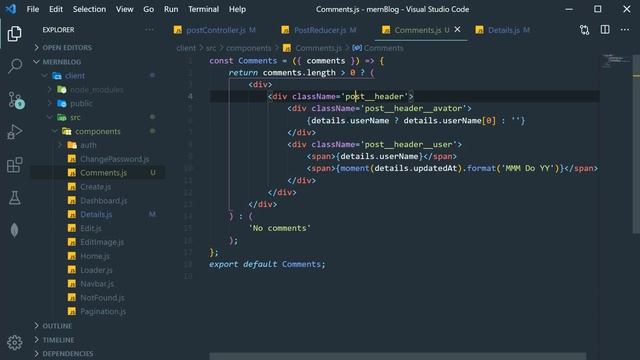Open Loader.js from the file tree
Screen dimensions: 640x360
coord(96,270)
